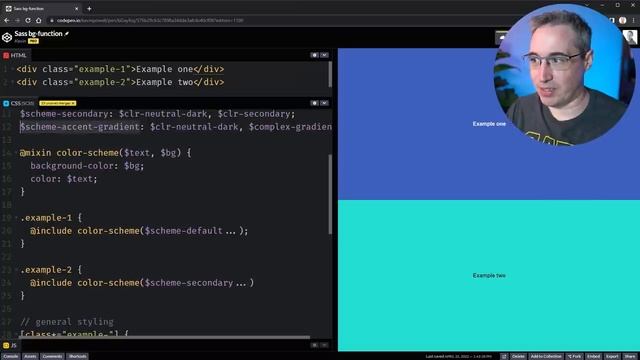Click Add to Collection button
This screenshot has width=640, height=360.
coord(546,356)
